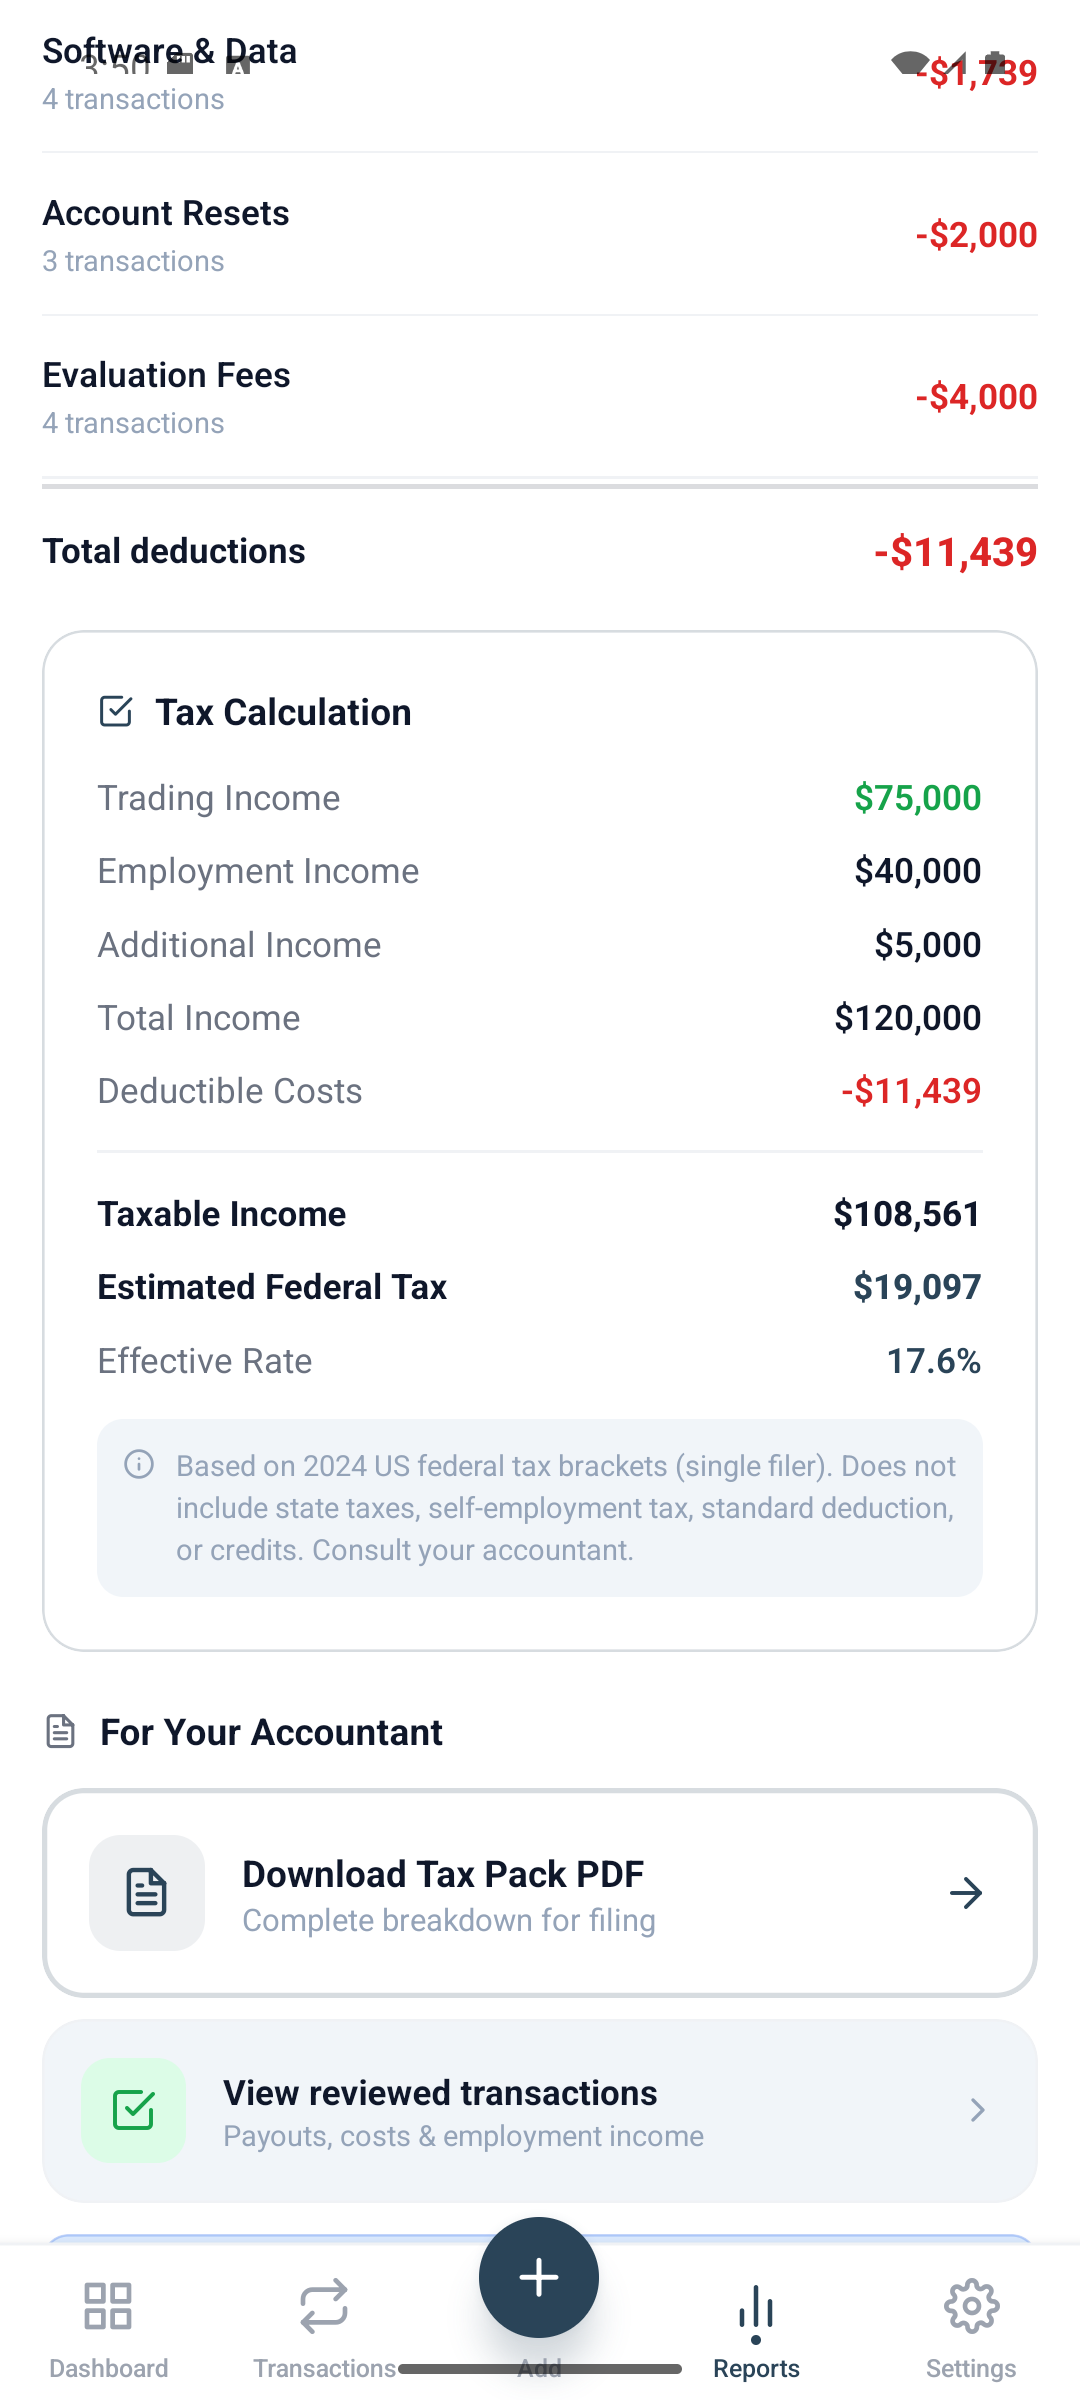
Task: Open Settings via the gear icon
Action: pos(970,2305)
